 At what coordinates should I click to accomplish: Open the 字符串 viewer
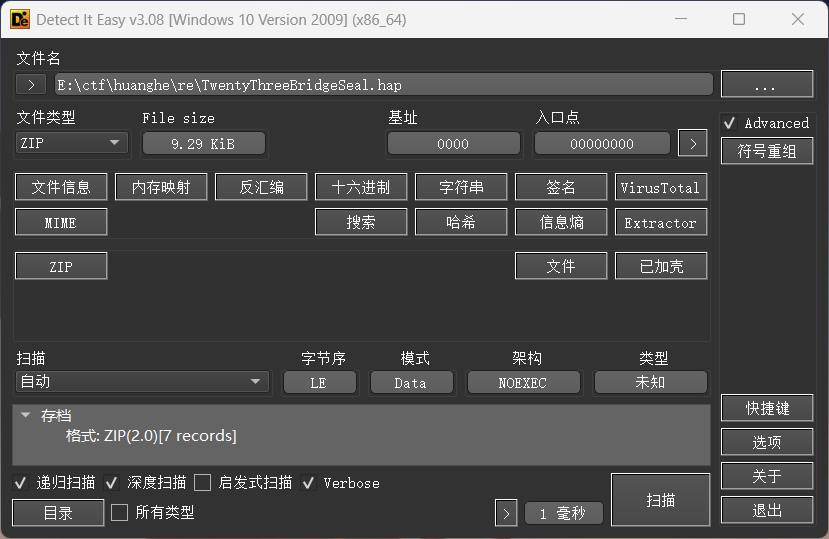click(x=461, y=187)
